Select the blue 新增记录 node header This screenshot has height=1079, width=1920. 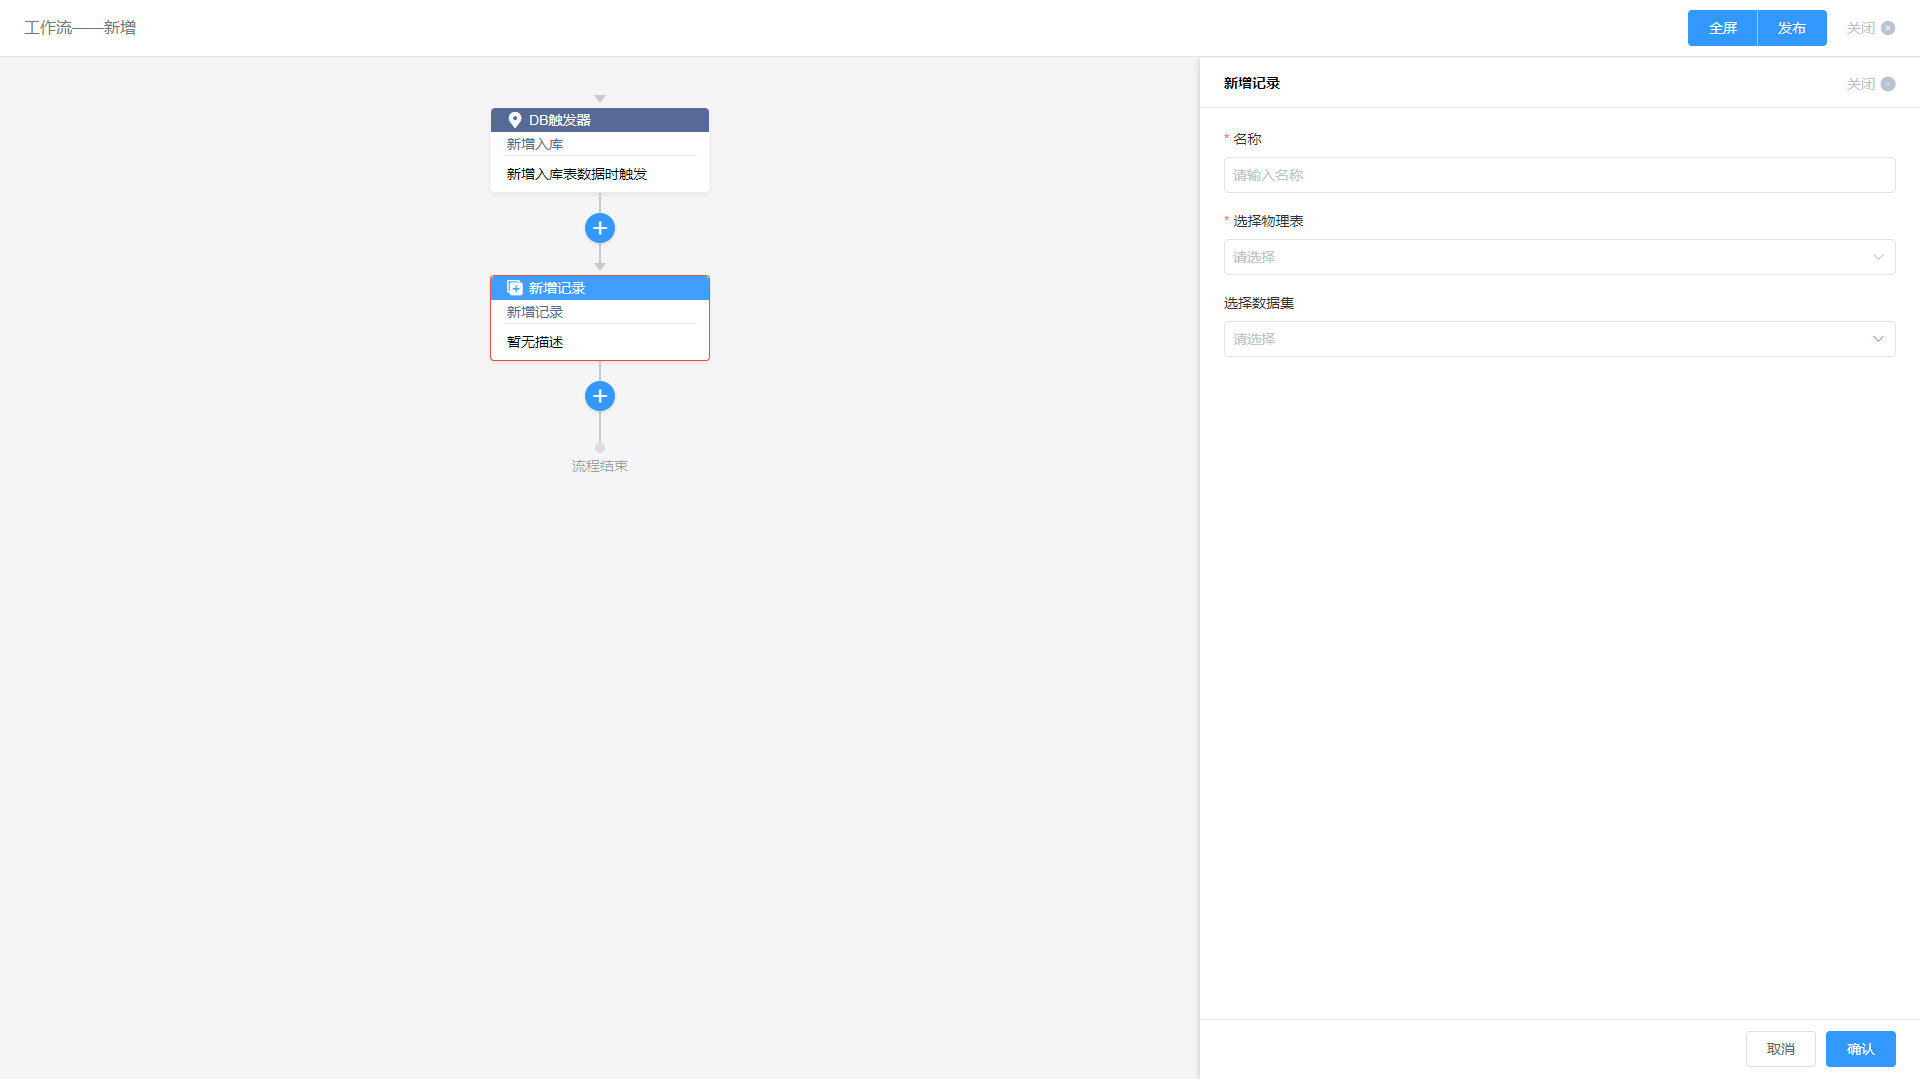[600, 288]
